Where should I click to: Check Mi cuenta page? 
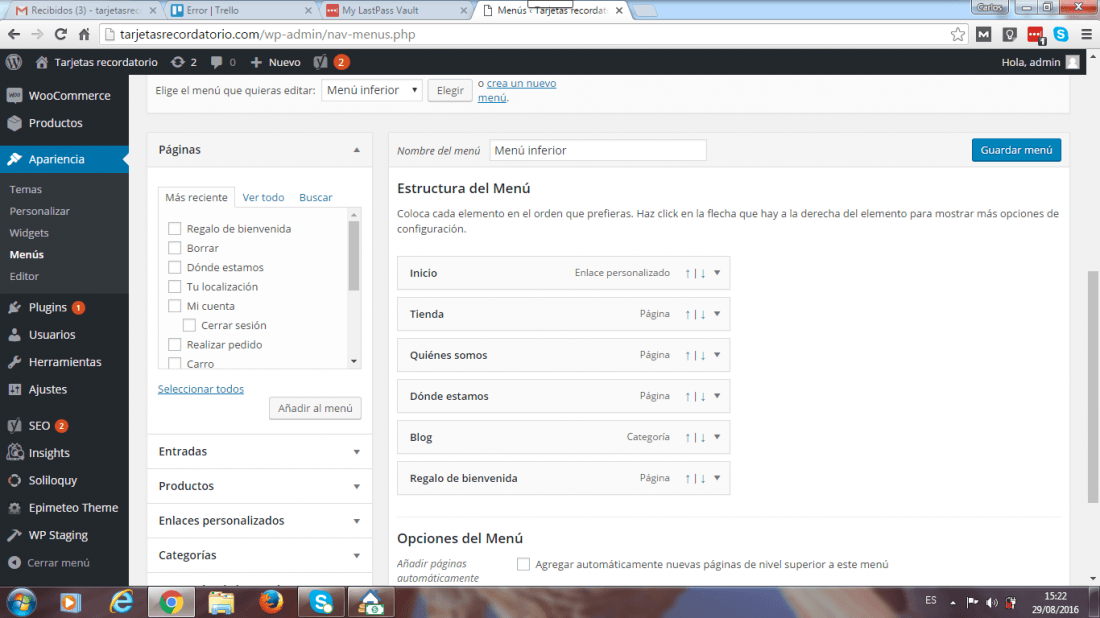(175, 306)
